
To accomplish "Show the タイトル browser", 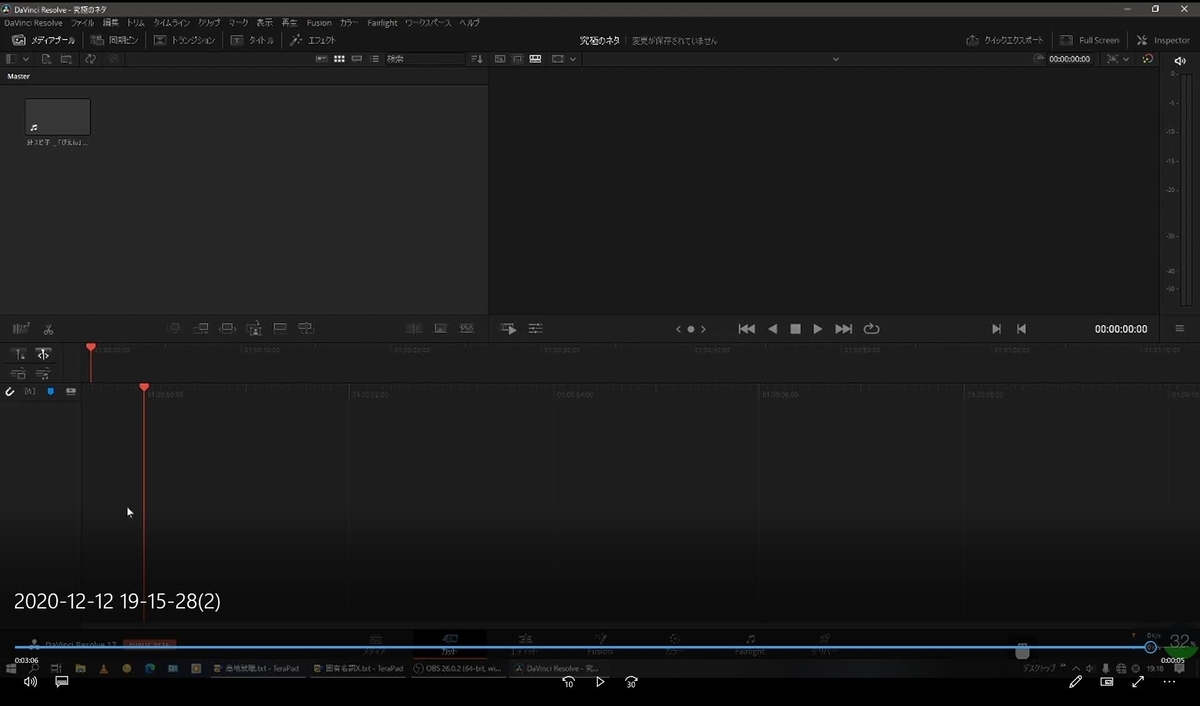I will pos(252,40).
